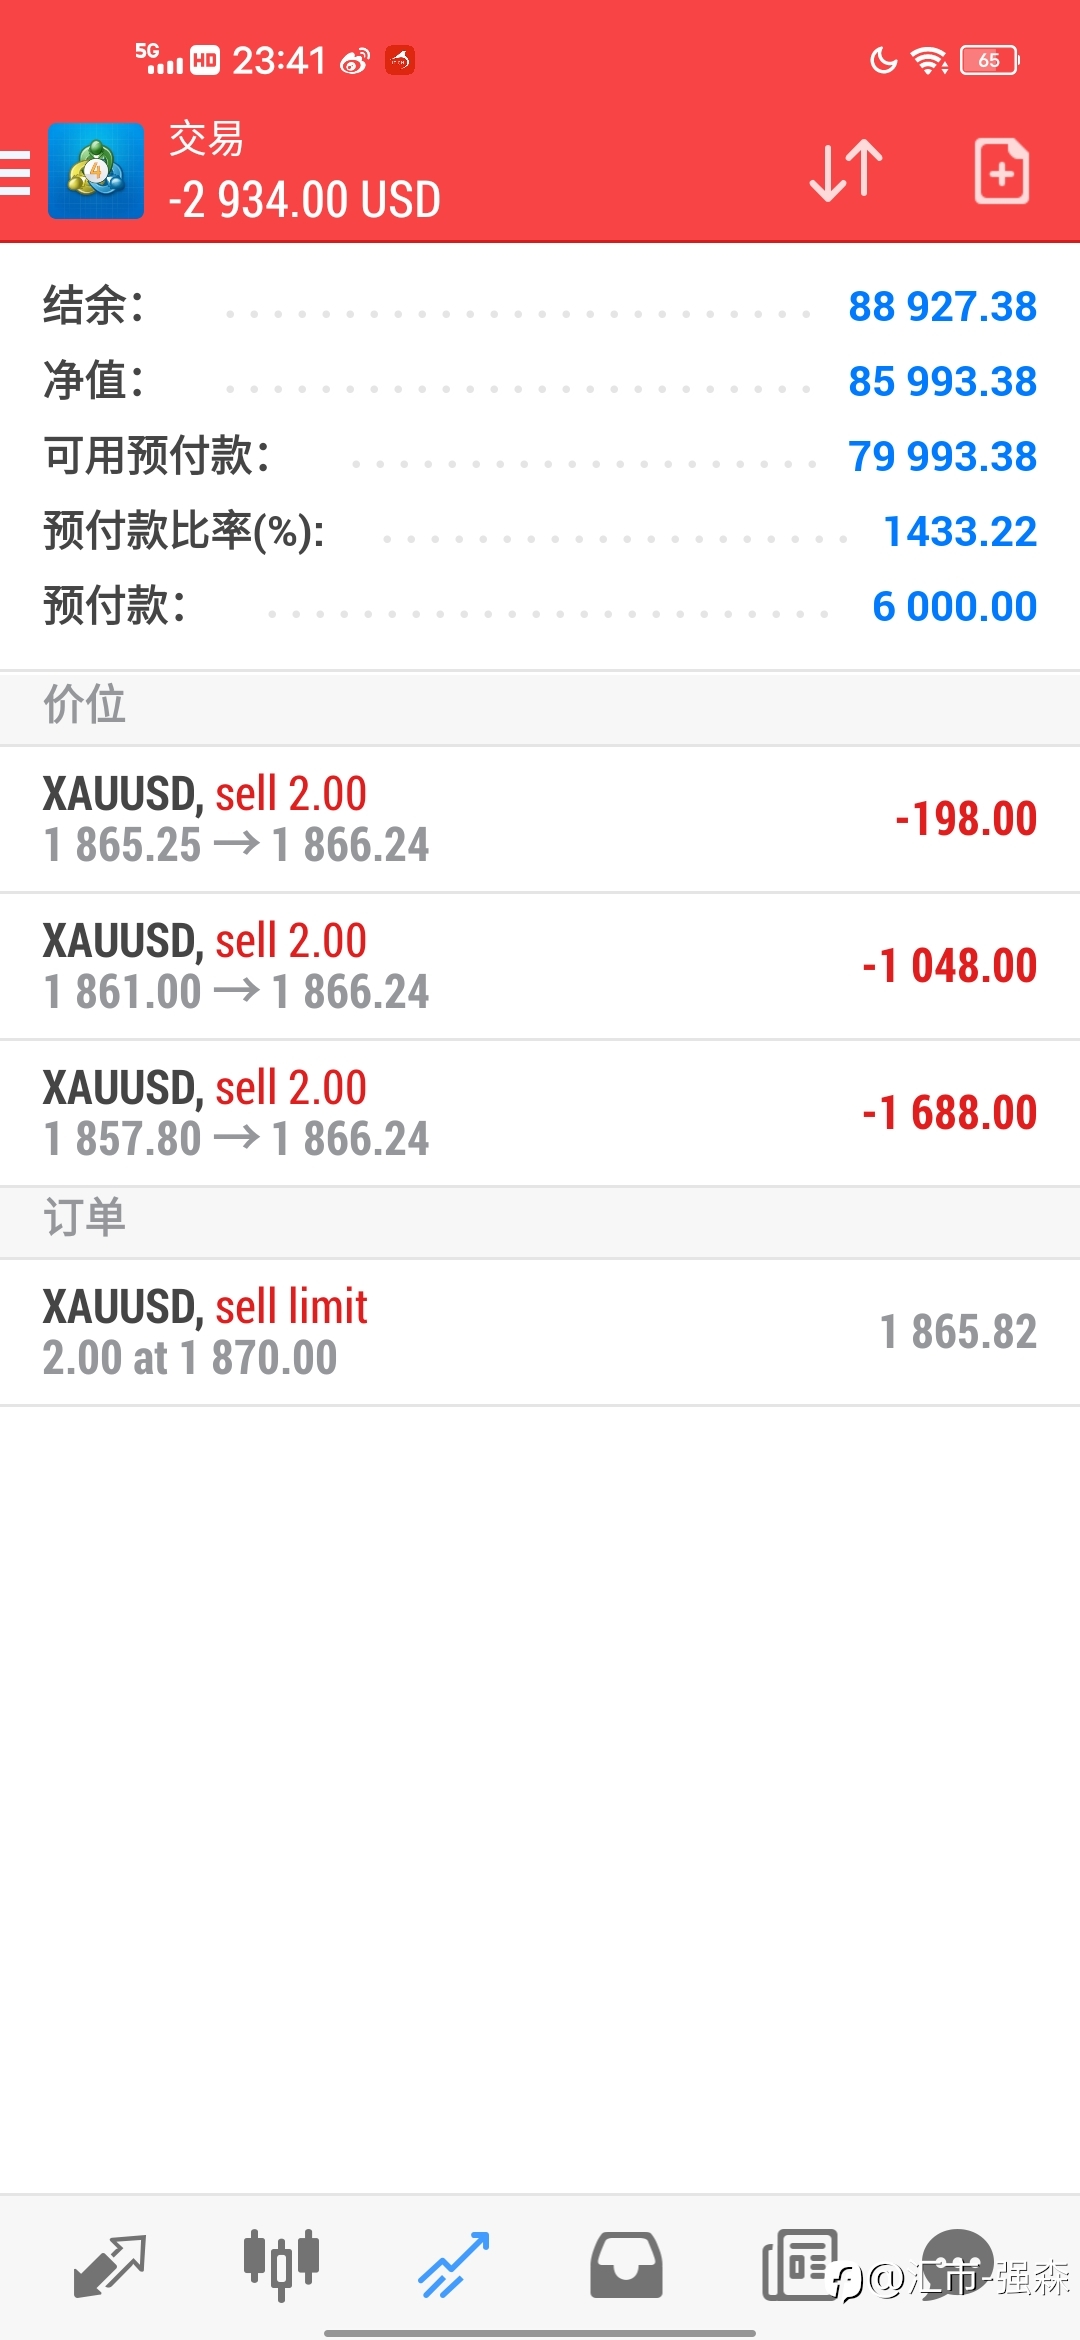Open the chat bubble messages tab
The width and height of the screenshot is (1080, 2340).
pos(957,2263)
